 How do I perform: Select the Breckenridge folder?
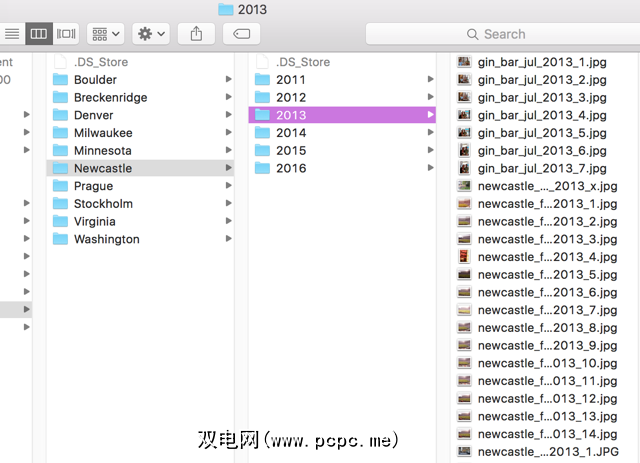[140, 97]
